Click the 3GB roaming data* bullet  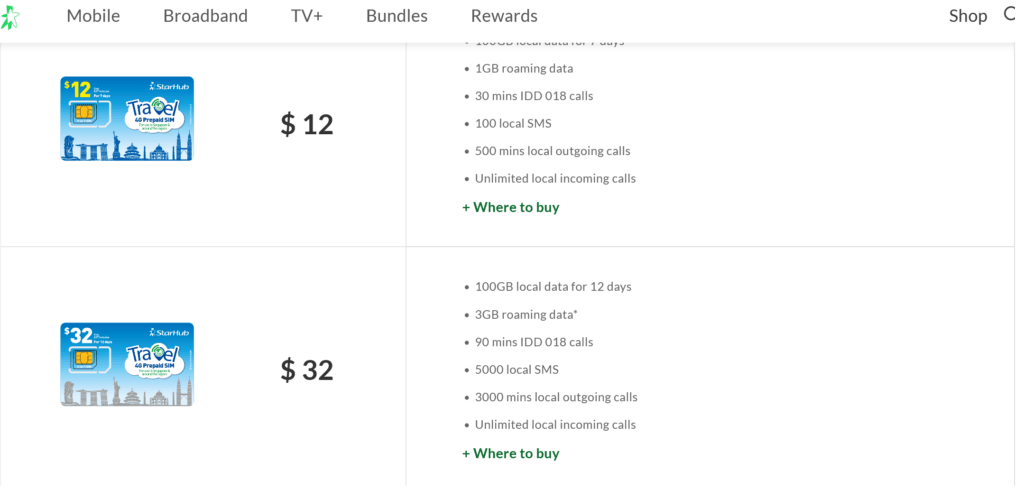[526, 314]
